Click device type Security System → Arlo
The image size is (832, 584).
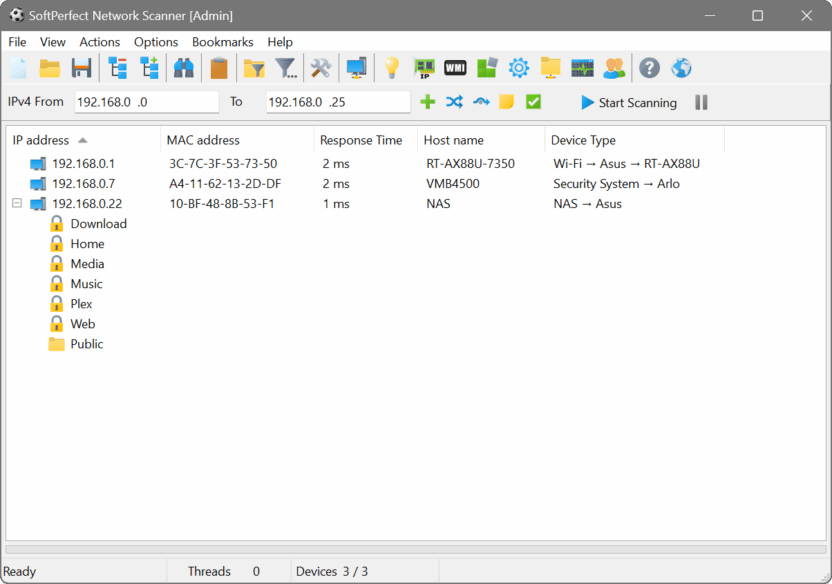click(616, 184)
